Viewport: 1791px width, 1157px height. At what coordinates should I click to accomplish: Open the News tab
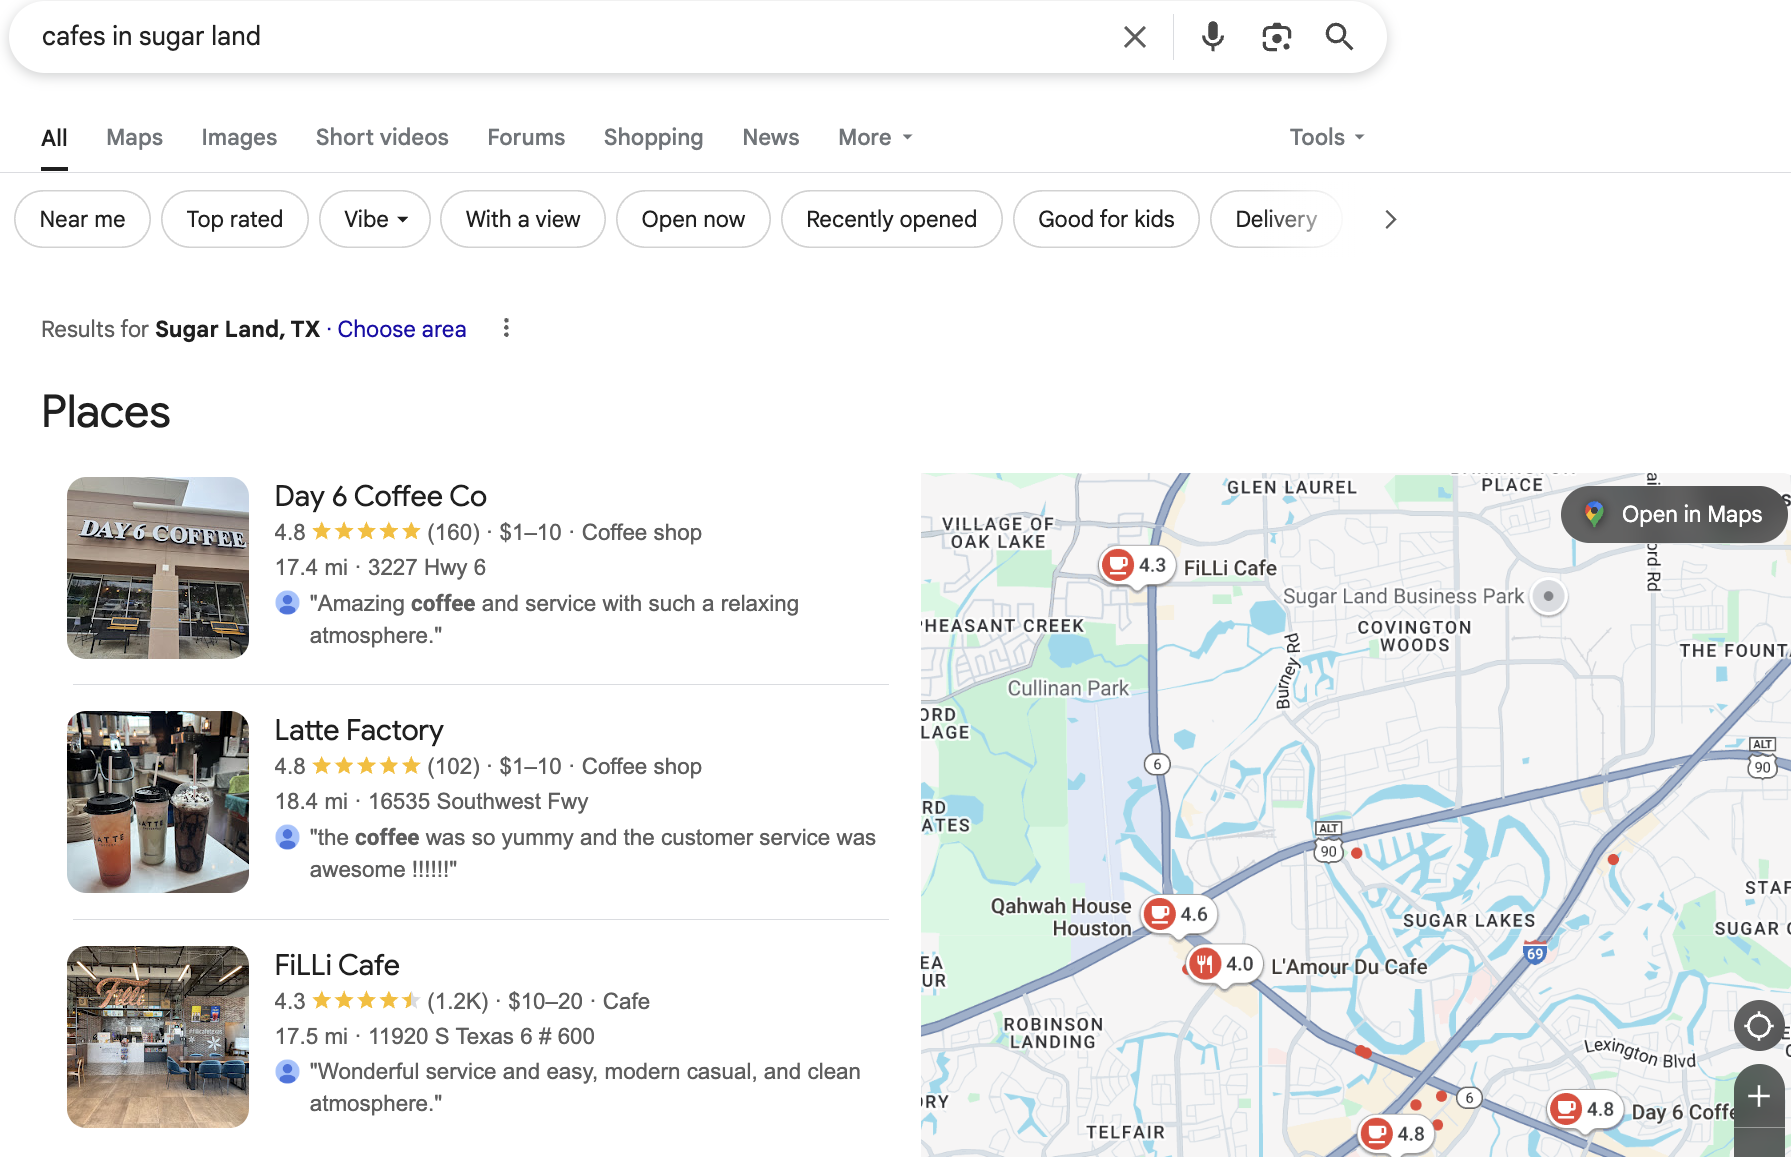tap(770, 137)
